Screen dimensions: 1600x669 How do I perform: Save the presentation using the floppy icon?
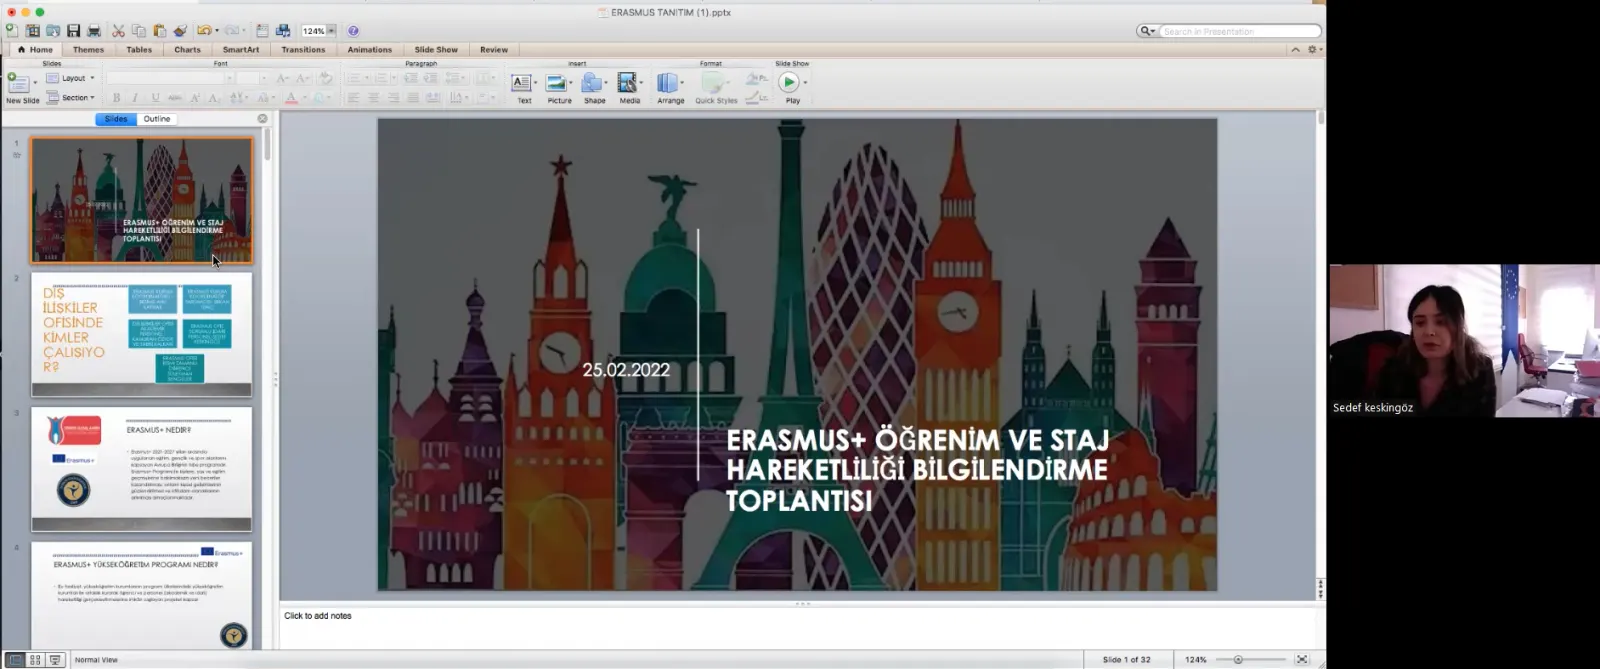pos(73,31)
